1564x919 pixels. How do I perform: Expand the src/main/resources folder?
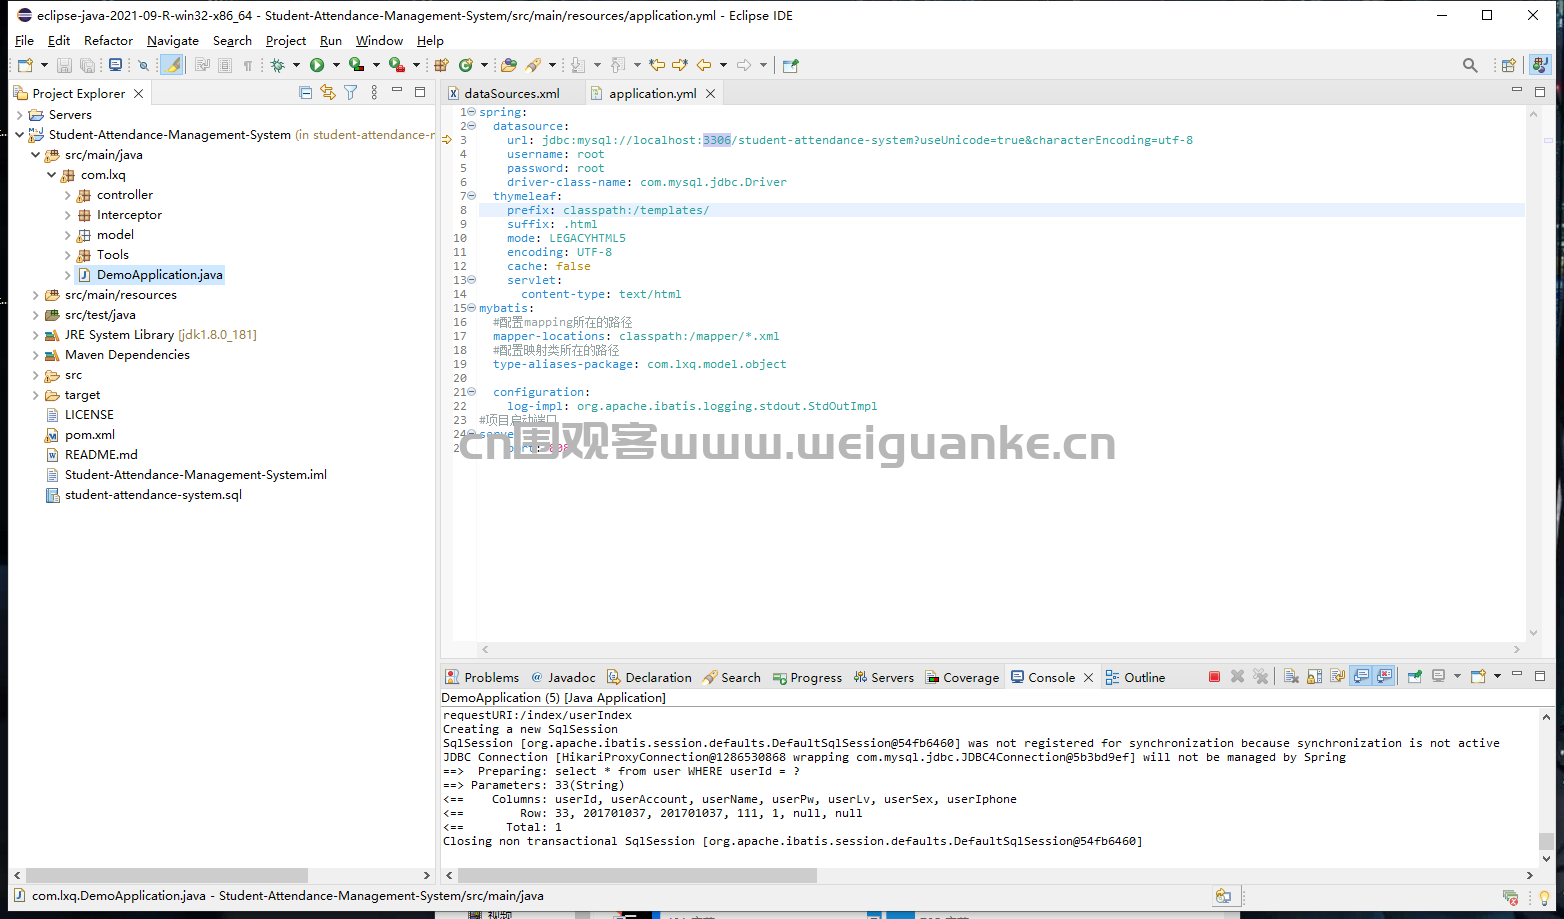36,295
